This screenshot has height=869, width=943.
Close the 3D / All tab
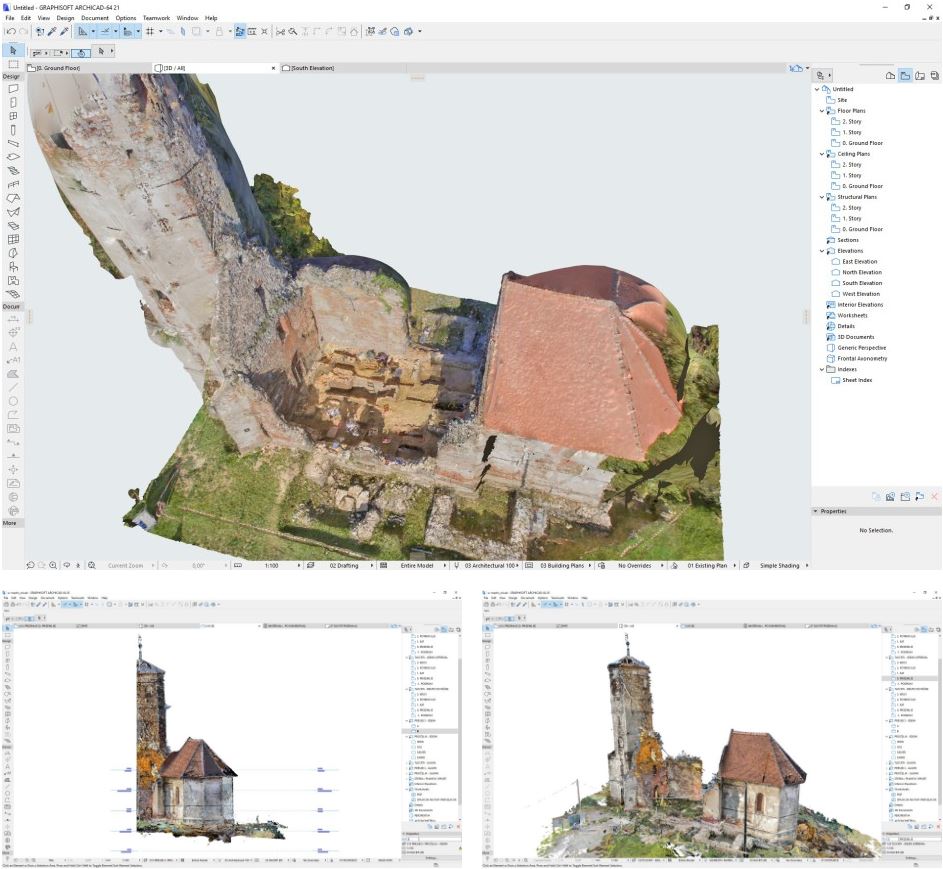coord(274,68)
